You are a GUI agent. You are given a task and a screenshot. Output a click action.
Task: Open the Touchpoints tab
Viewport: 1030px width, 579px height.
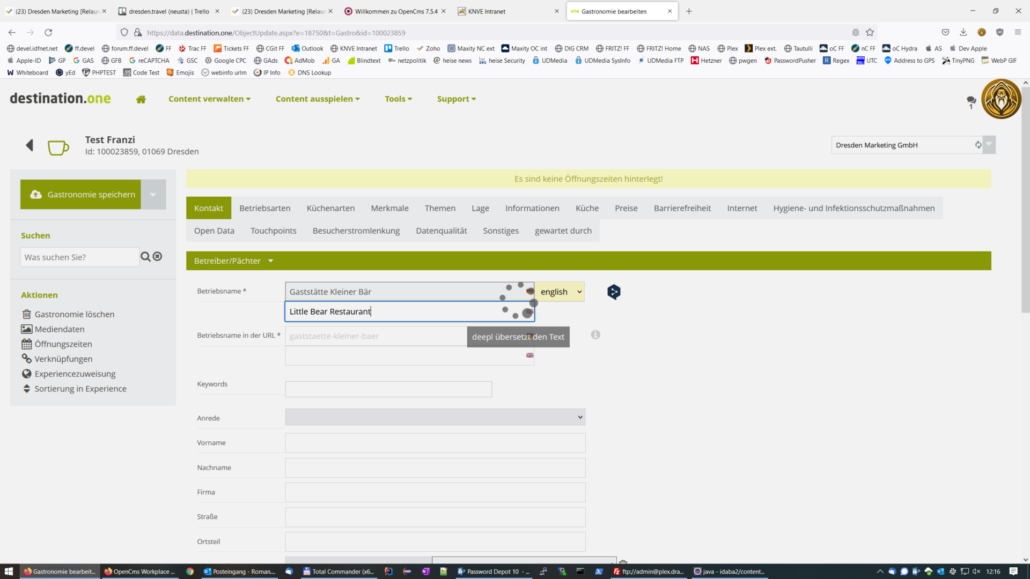pos(273,231)
